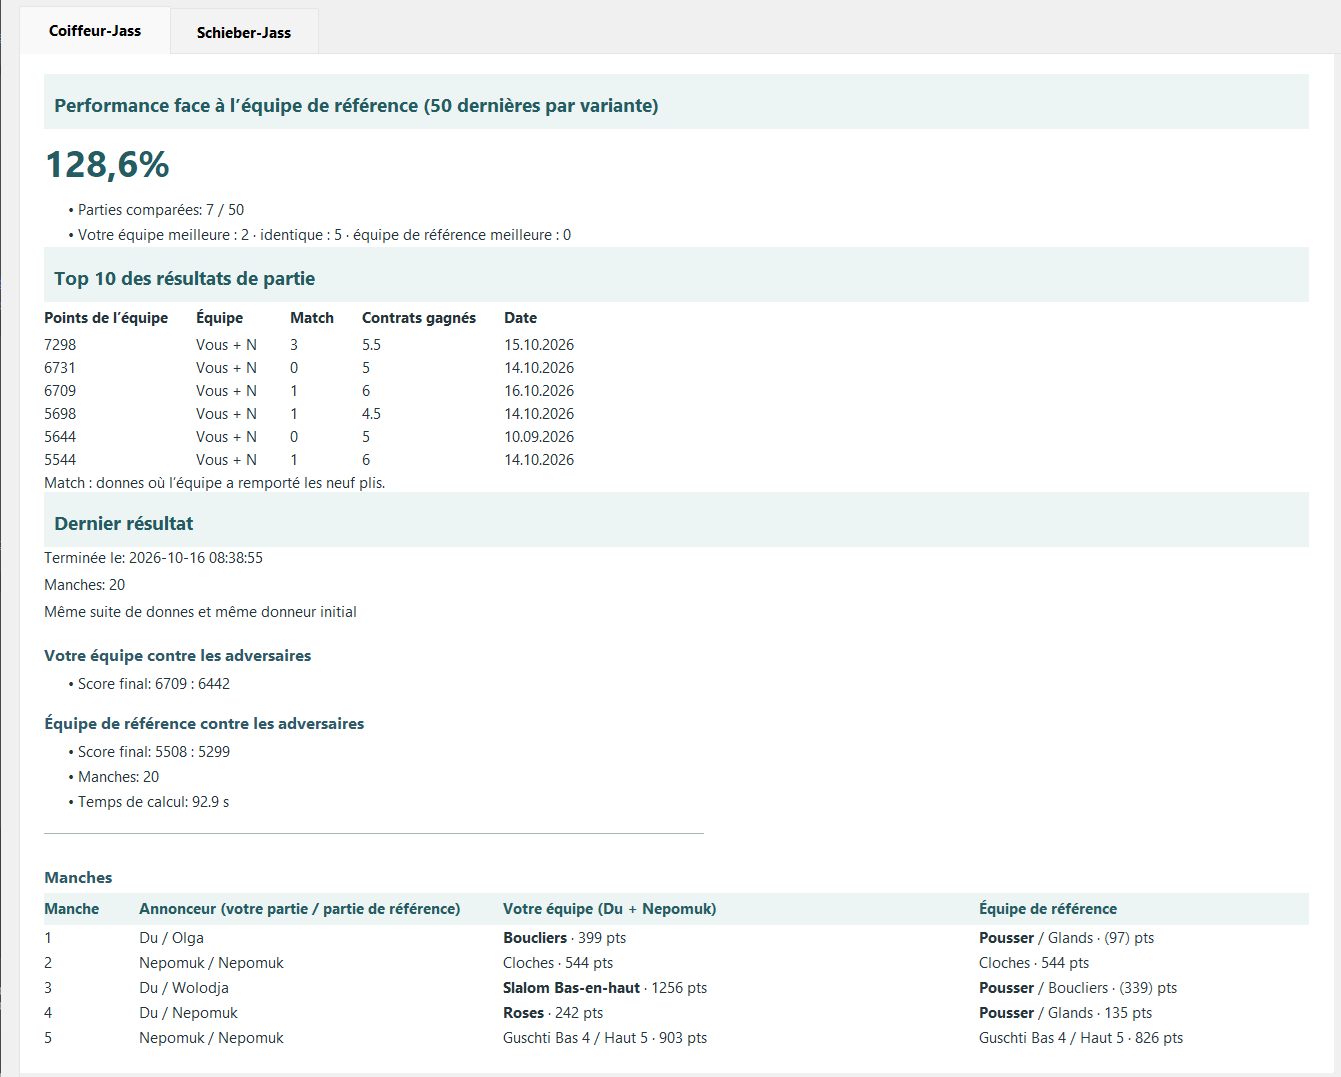Viewport: 1341px width, 1077px height.
Task: Click the 'Score final: 6709 : 6442' line
Action: pyautogui.click(x=154, y=684)
